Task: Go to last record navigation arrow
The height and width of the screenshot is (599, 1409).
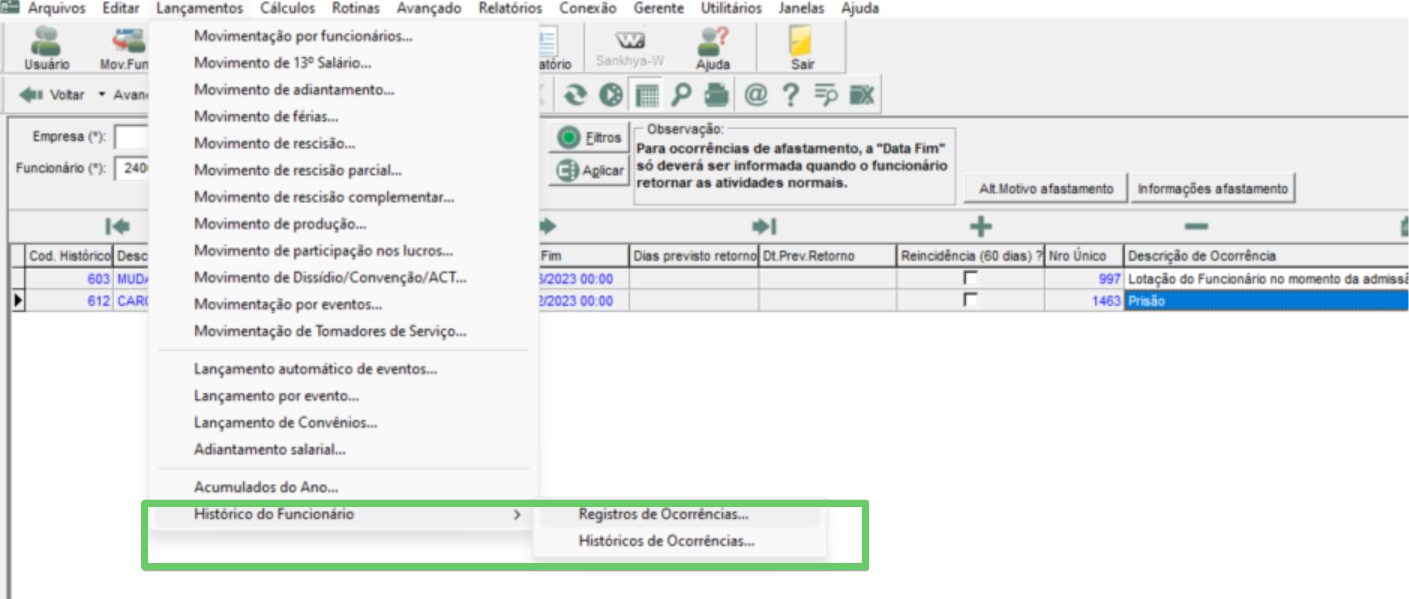Action: point(765,226)
